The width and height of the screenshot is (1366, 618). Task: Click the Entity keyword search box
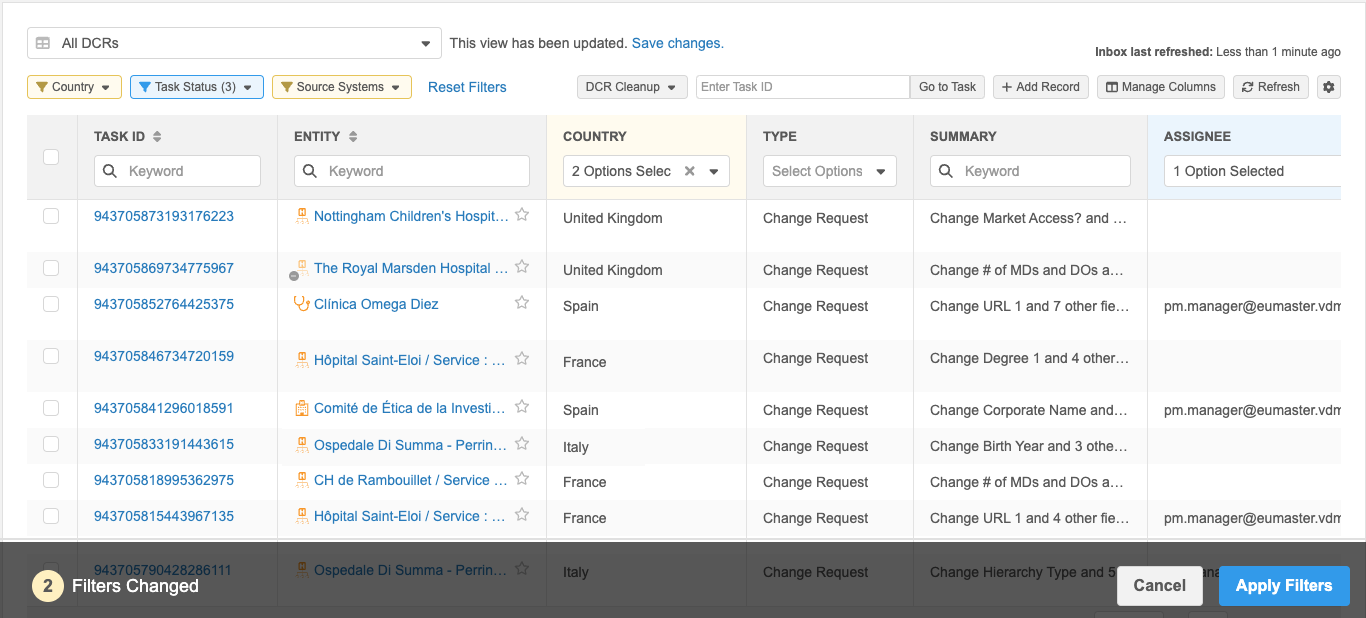tap(411, 171)
